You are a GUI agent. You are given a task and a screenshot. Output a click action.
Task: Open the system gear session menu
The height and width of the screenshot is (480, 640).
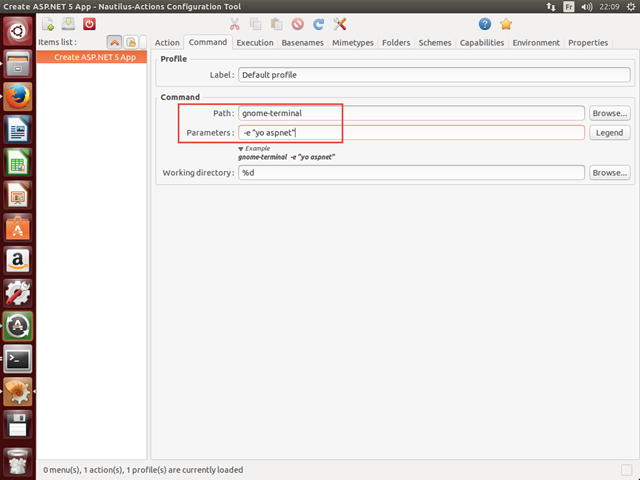pyautogui.click(x=631, y=7)
